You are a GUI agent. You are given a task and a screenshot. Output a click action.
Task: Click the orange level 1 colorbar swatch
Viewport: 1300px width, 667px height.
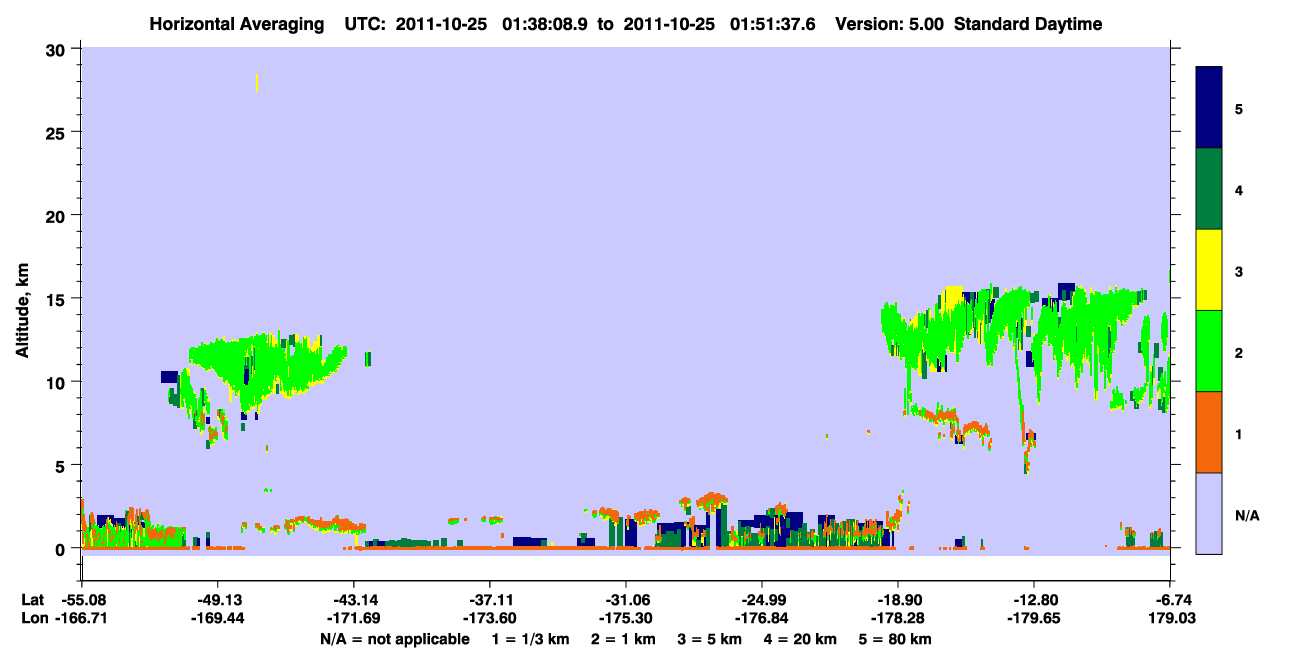pos(1209,432)
